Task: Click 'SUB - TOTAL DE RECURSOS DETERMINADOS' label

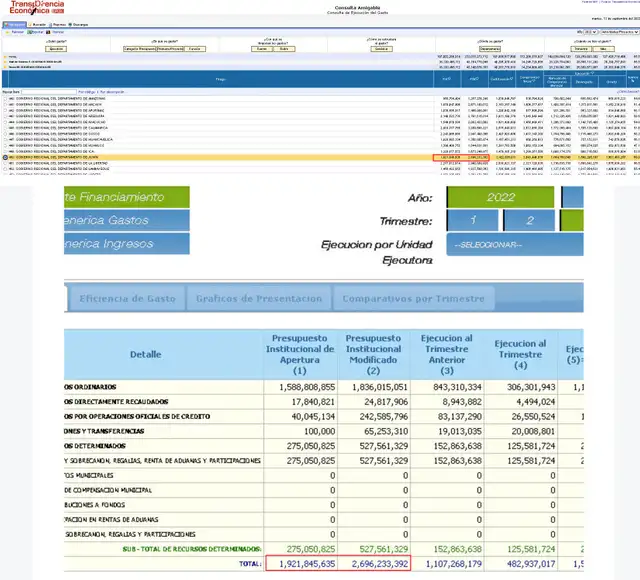Action: [x=192, y=549]
